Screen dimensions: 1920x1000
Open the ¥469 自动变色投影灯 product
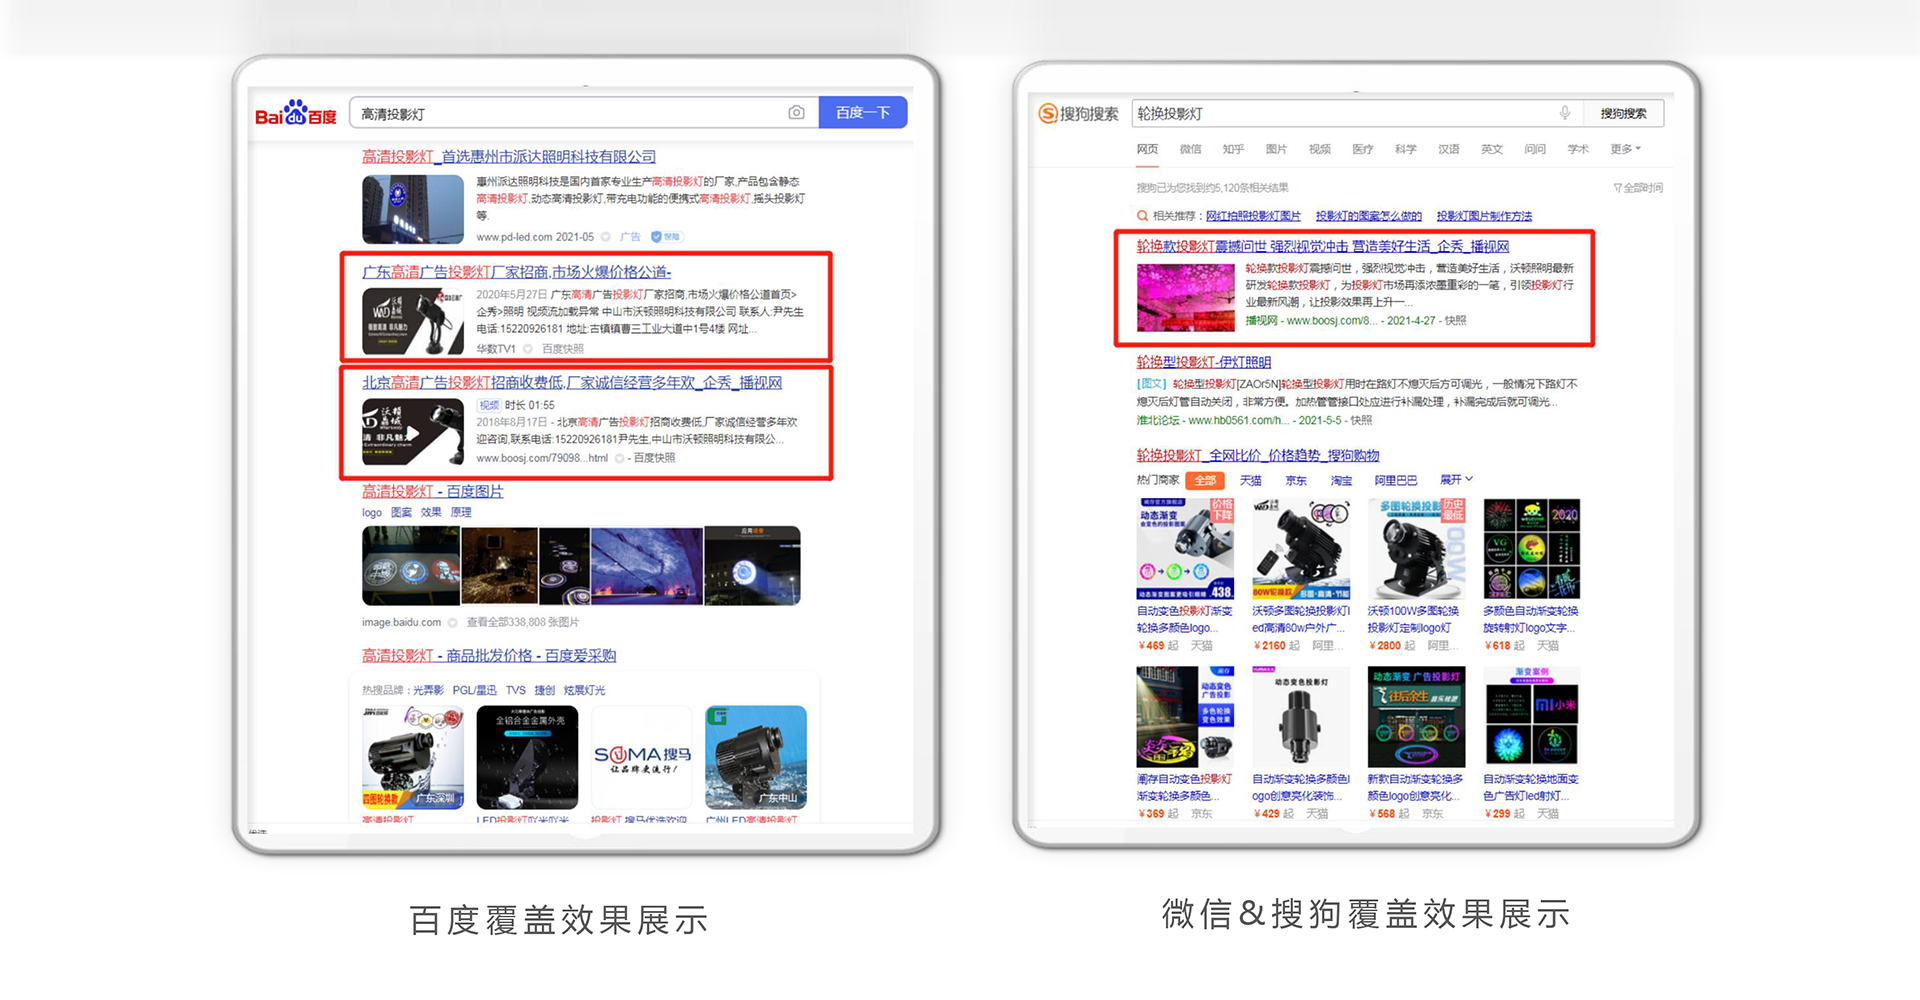tap(1185, 575)
